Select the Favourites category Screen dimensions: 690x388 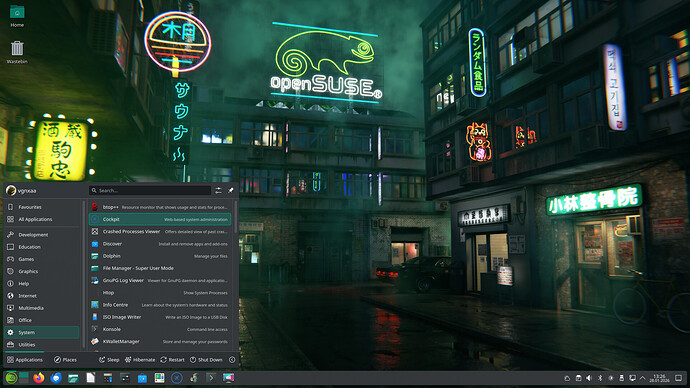point(42,207)
